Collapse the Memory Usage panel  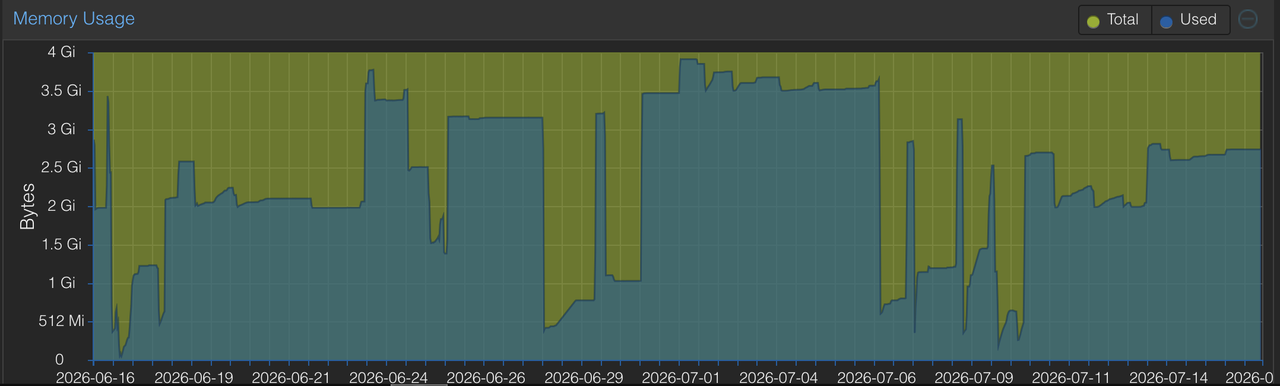click(1248, 19)
